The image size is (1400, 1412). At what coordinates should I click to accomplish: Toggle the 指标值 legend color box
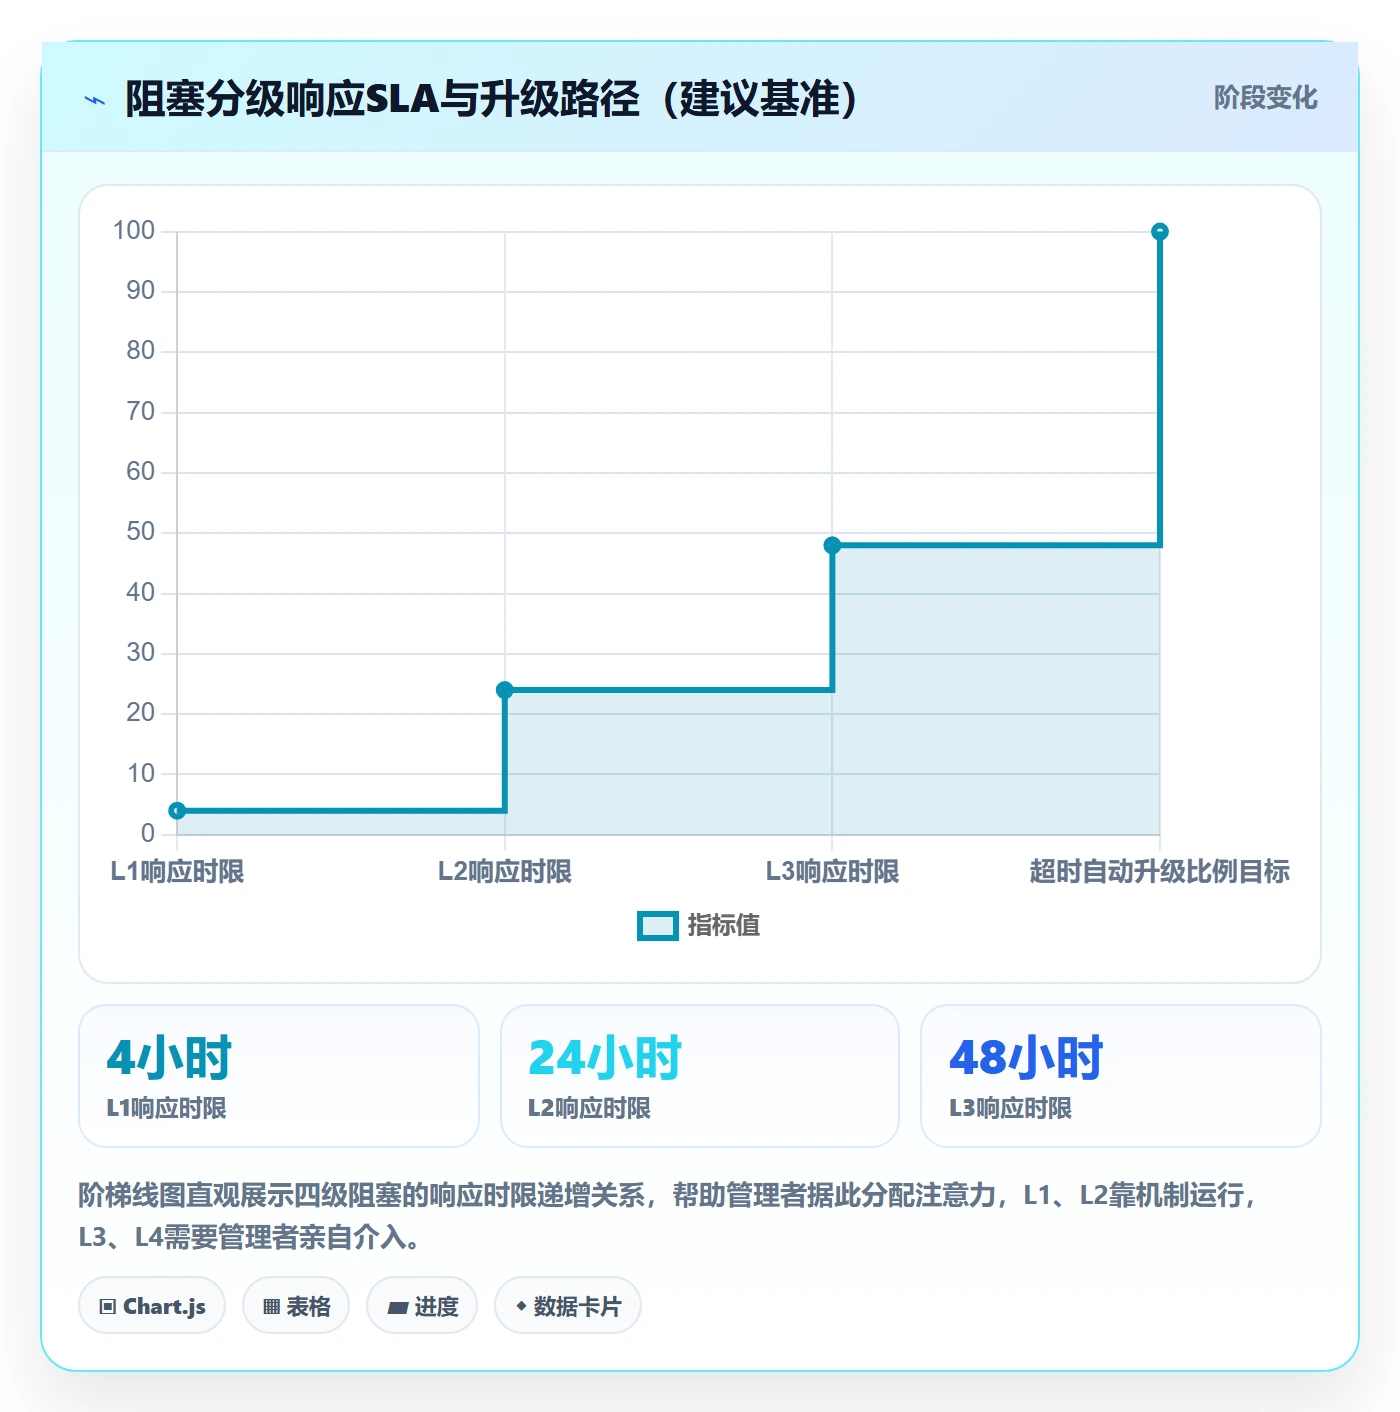pos(658,926)
